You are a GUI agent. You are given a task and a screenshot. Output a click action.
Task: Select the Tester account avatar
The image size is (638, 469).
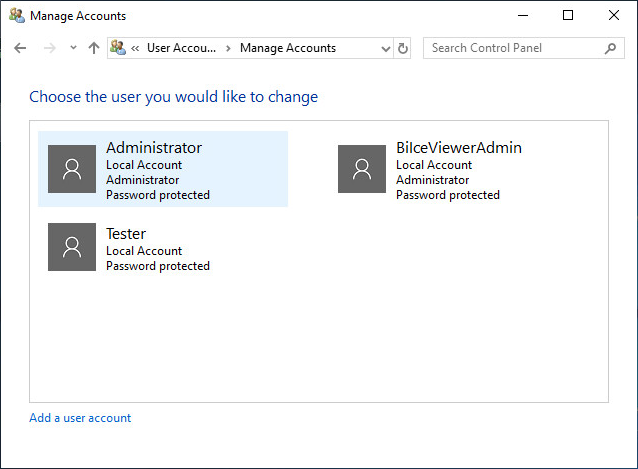point(72,247)
